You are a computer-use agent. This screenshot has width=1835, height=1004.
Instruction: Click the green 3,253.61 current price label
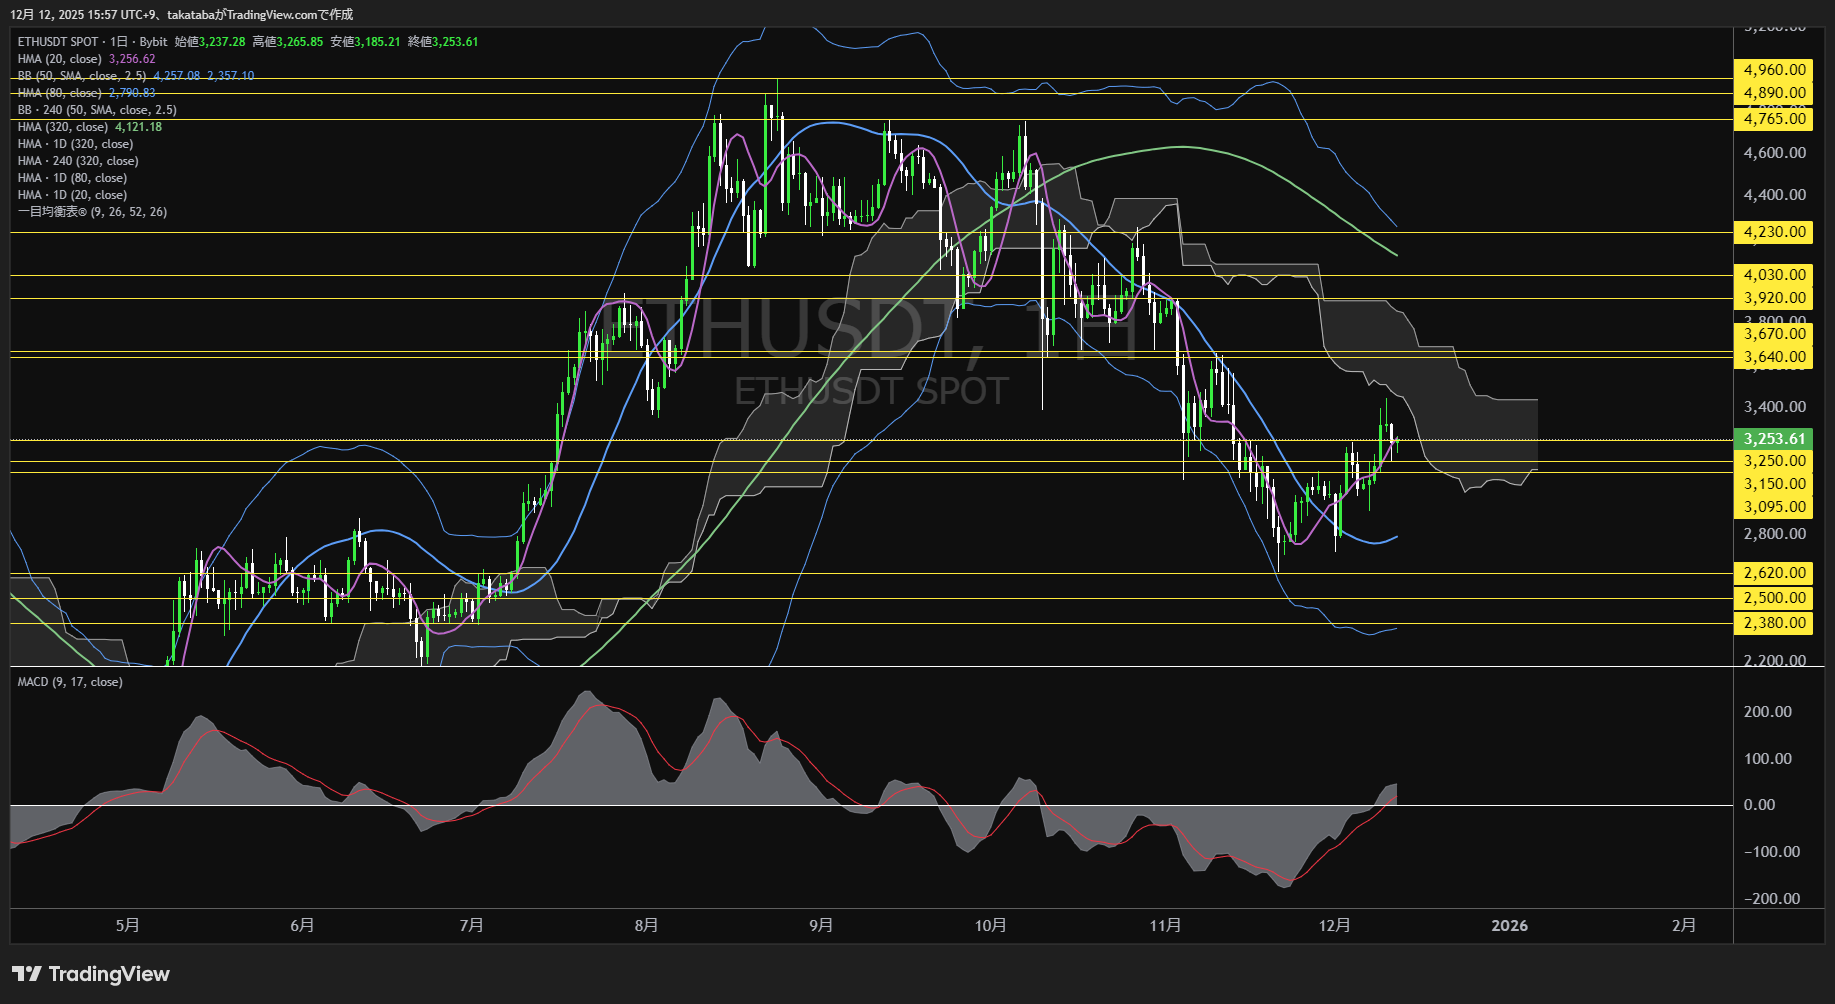pos(1774,439)
